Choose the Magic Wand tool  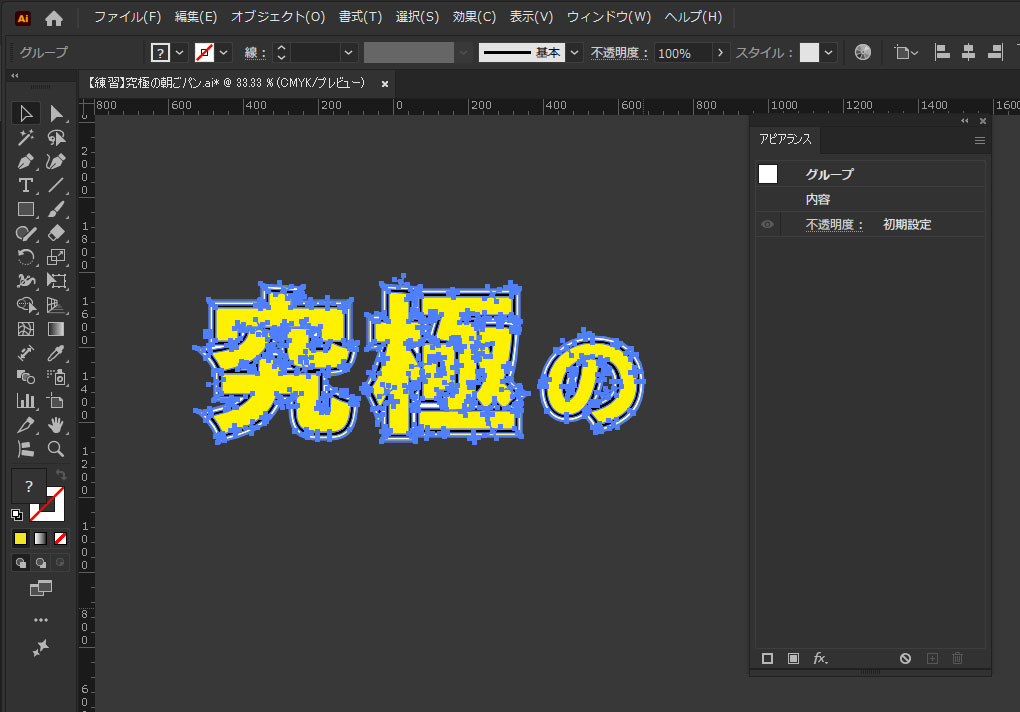click(26, 138)
